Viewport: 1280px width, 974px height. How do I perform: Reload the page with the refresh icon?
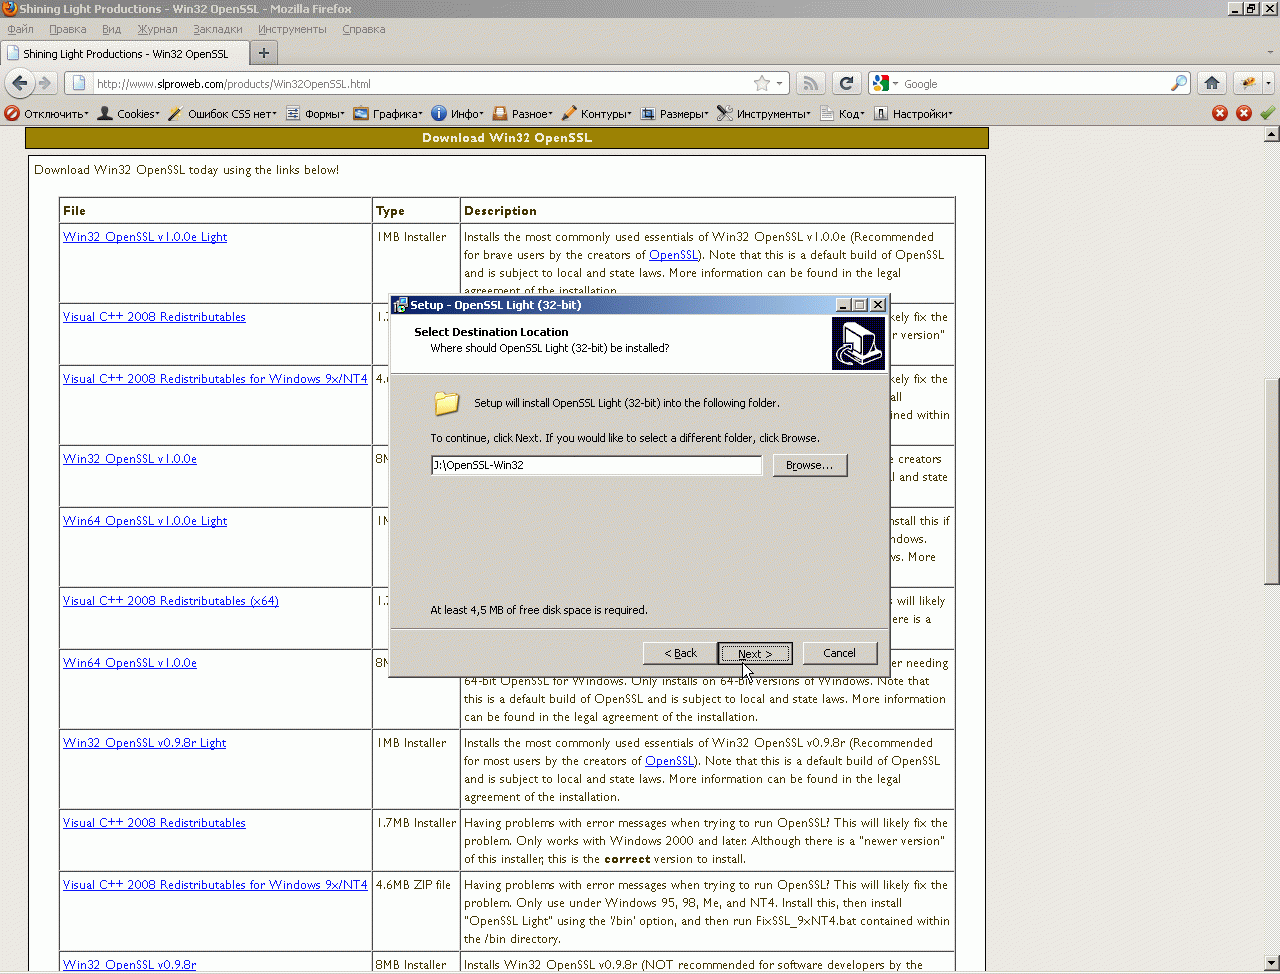(847, 84)
